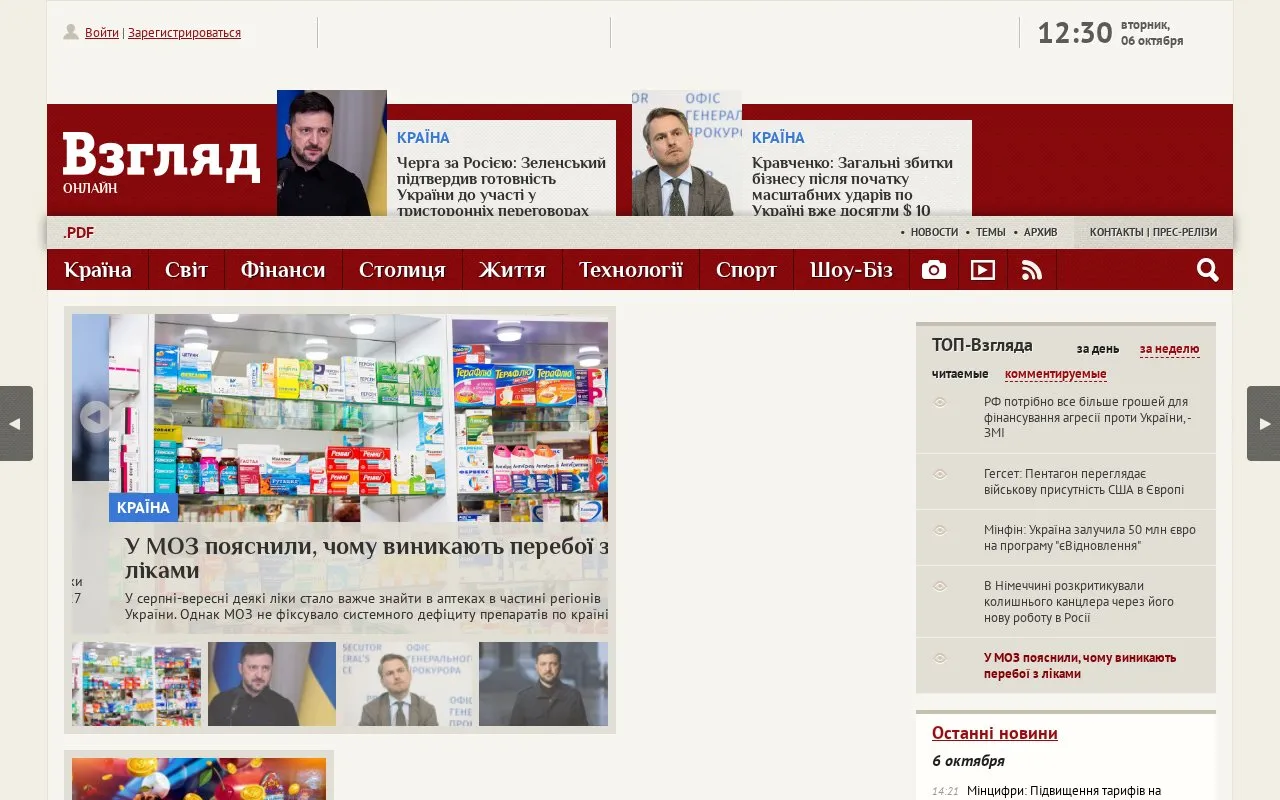This screenshot has width=1280, height=800.
Task: Open the Столиця menu section
Action: 402,270
